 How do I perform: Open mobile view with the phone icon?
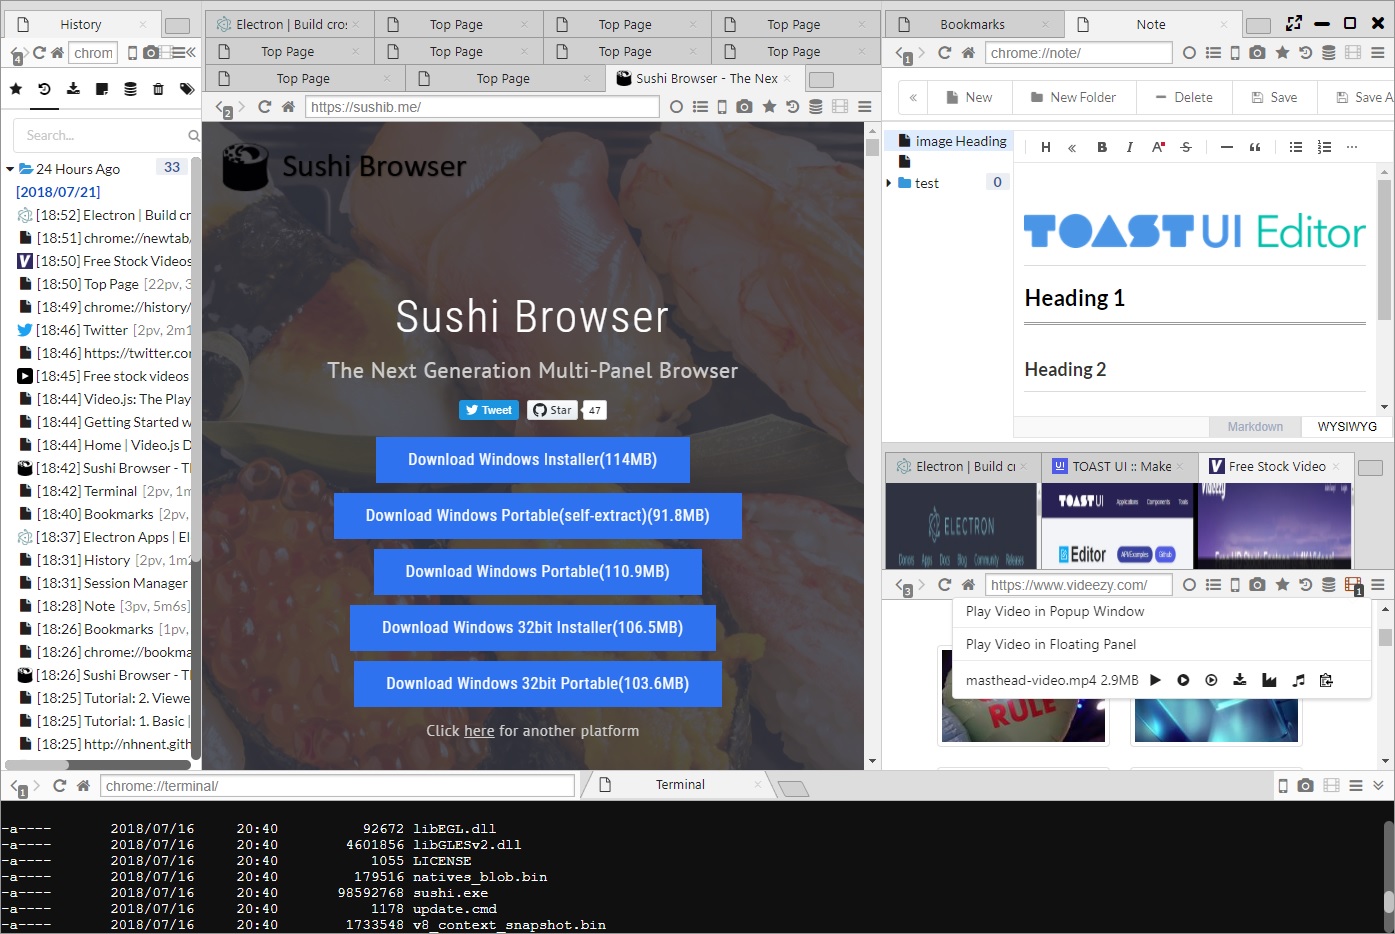tap(1235, 52)
